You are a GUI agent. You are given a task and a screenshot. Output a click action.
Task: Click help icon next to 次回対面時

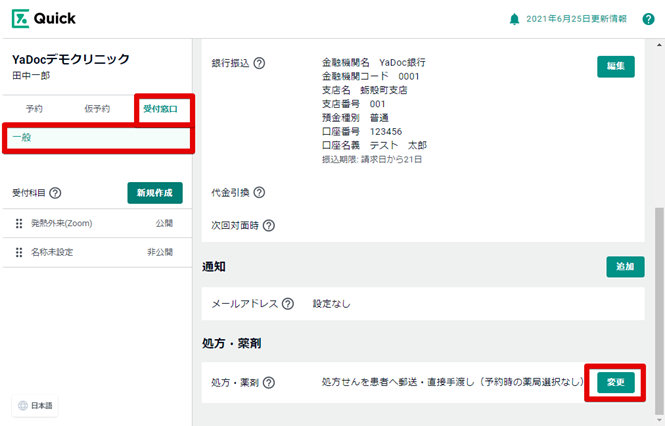269,225
